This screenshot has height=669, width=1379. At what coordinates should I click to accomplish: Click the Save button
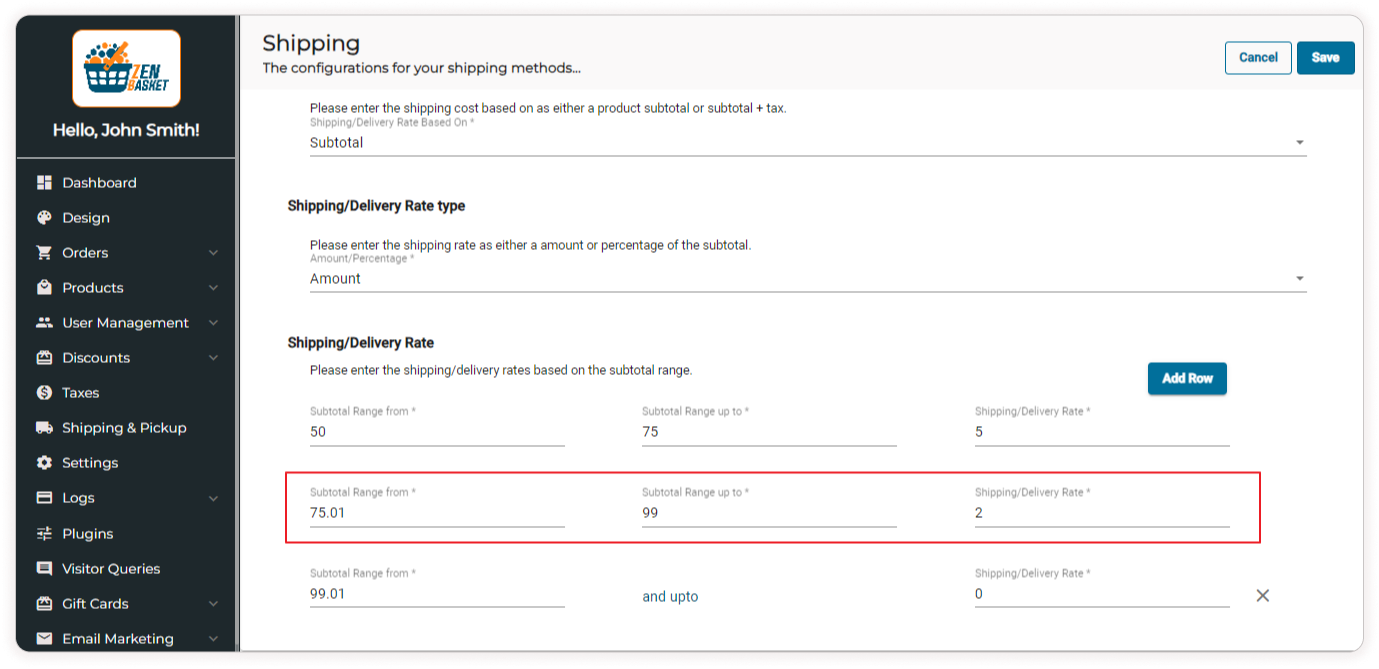(x=1325, y=58)
